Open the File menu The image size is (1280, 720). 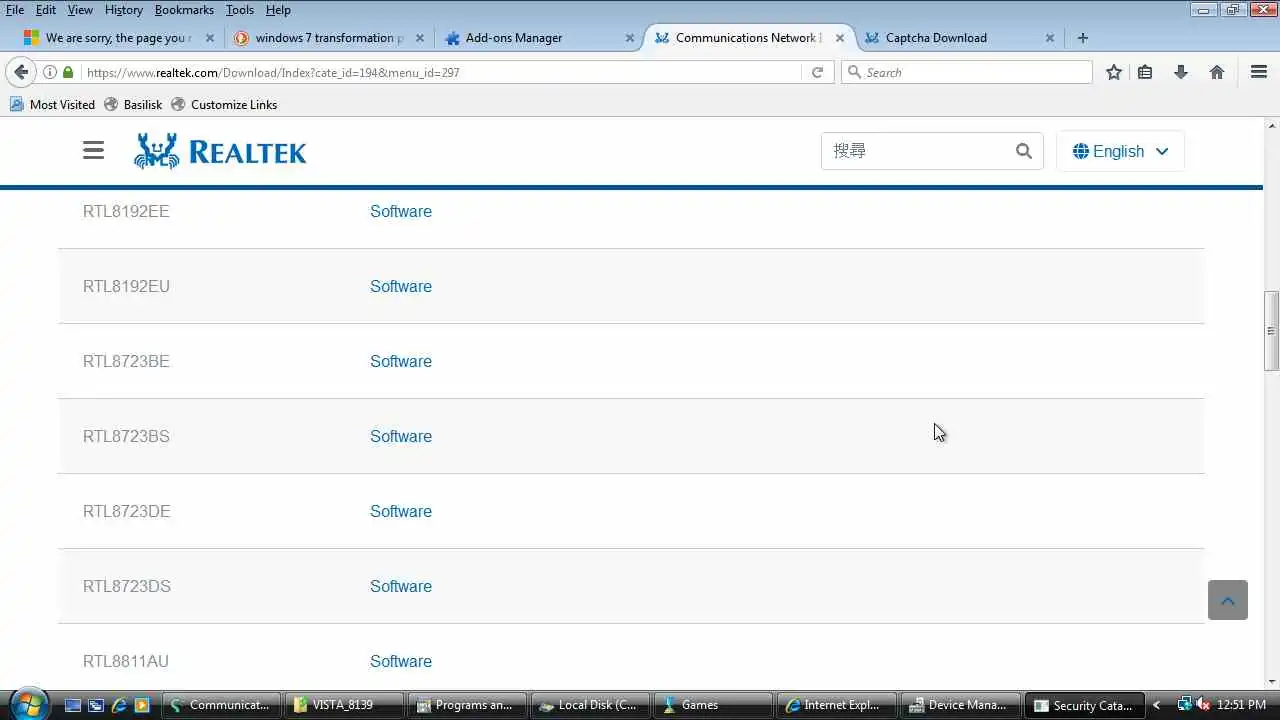tap(15, 10)
